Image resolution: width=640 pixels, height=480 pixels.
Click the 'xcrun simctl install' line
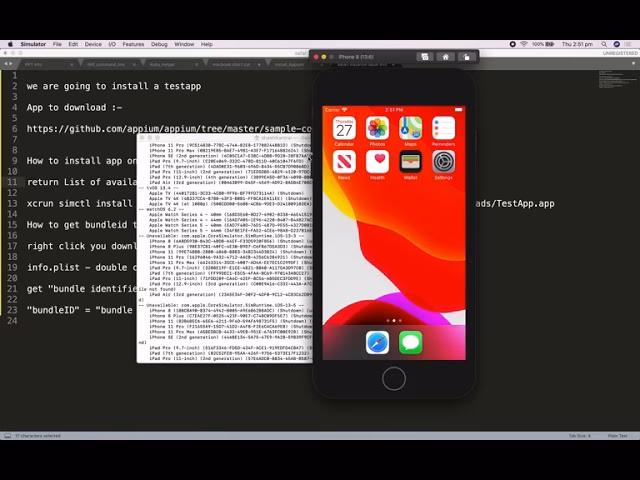click(x=80, y=203)
